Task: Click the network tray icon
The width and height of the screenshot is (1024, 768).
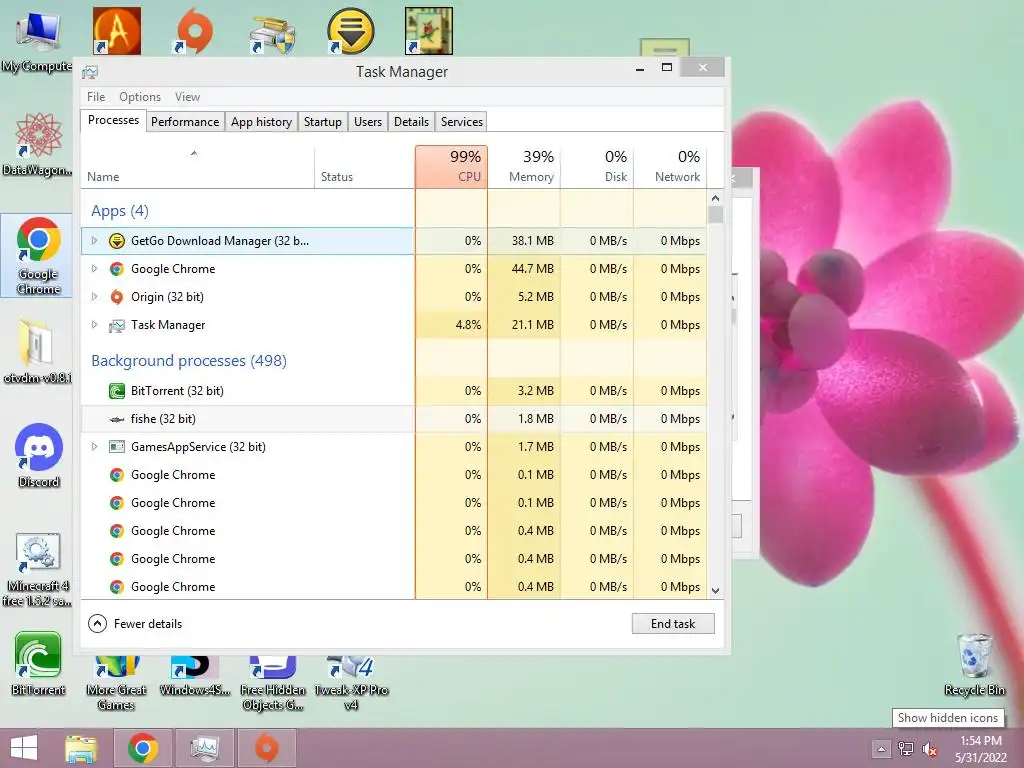Action: [906, 749]
